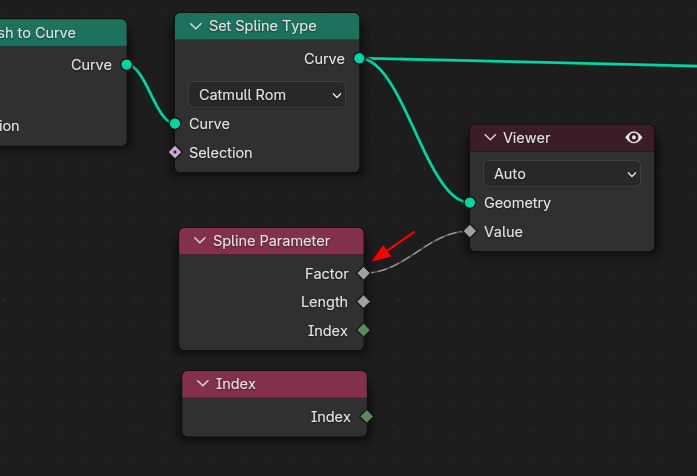
Task: Click the Value label in Viewer
Action: coord(503,232)
